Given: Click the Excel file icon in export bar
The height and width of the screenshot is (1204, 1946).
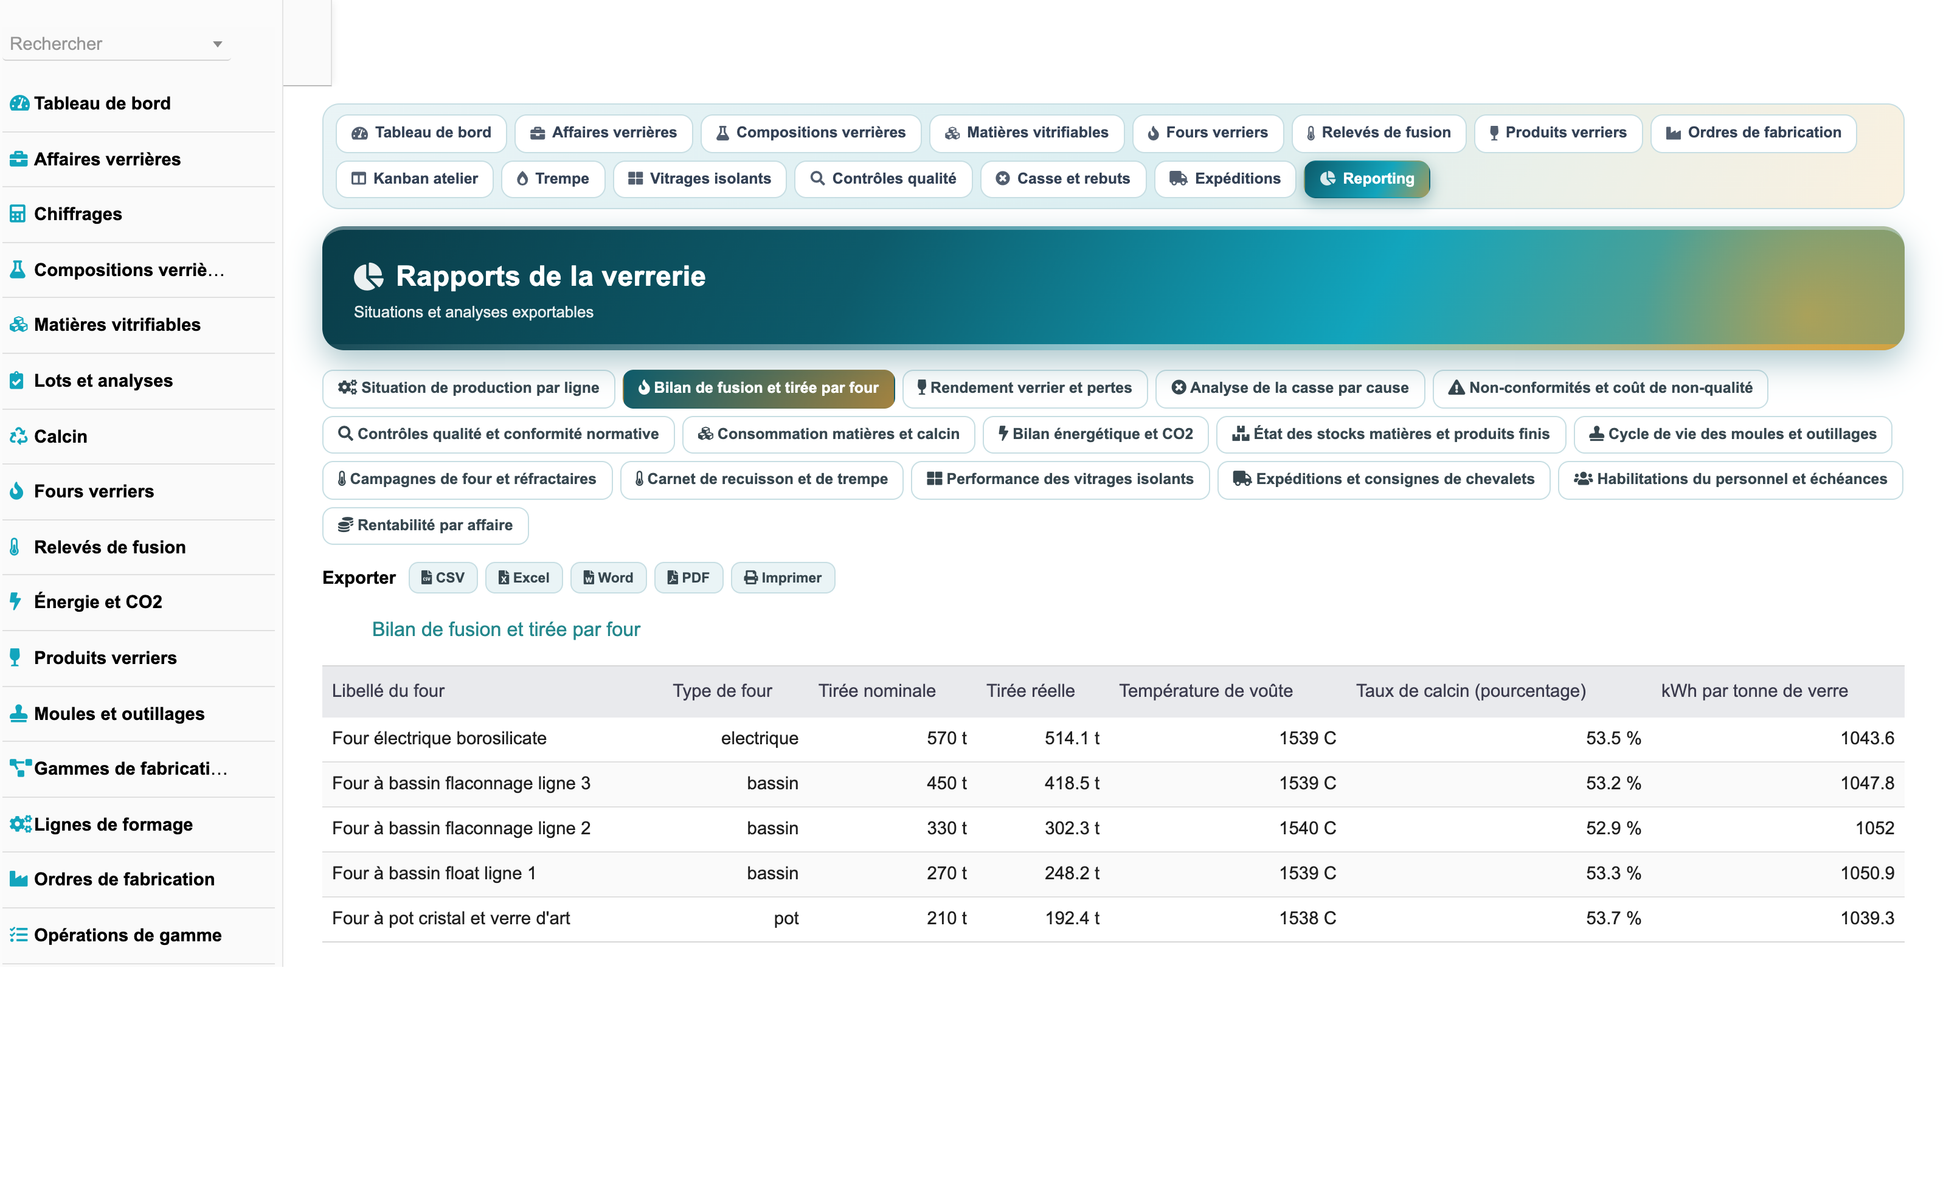Looking at the screenshot, I should click(504, 578).
